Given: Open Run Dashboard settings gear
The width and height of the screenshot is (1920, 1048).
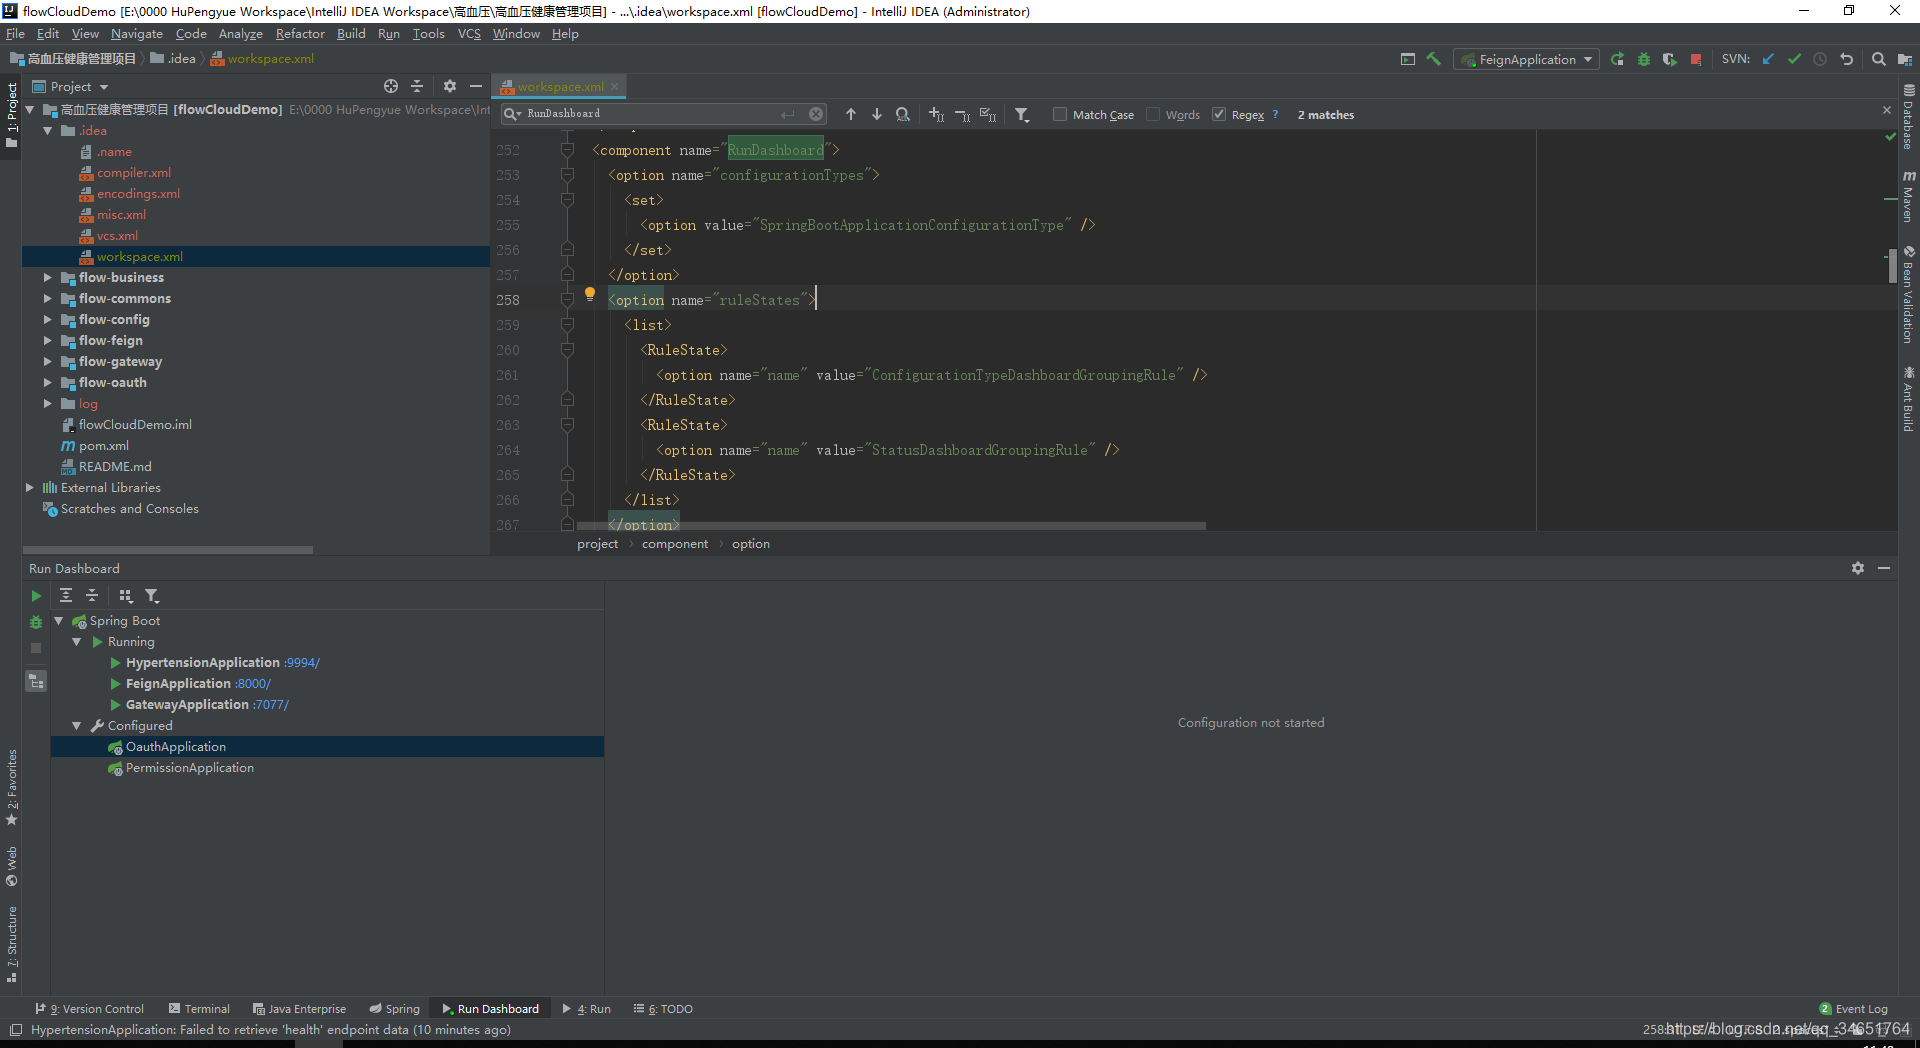Looking at the screenshot, I should coord(1857,568).
